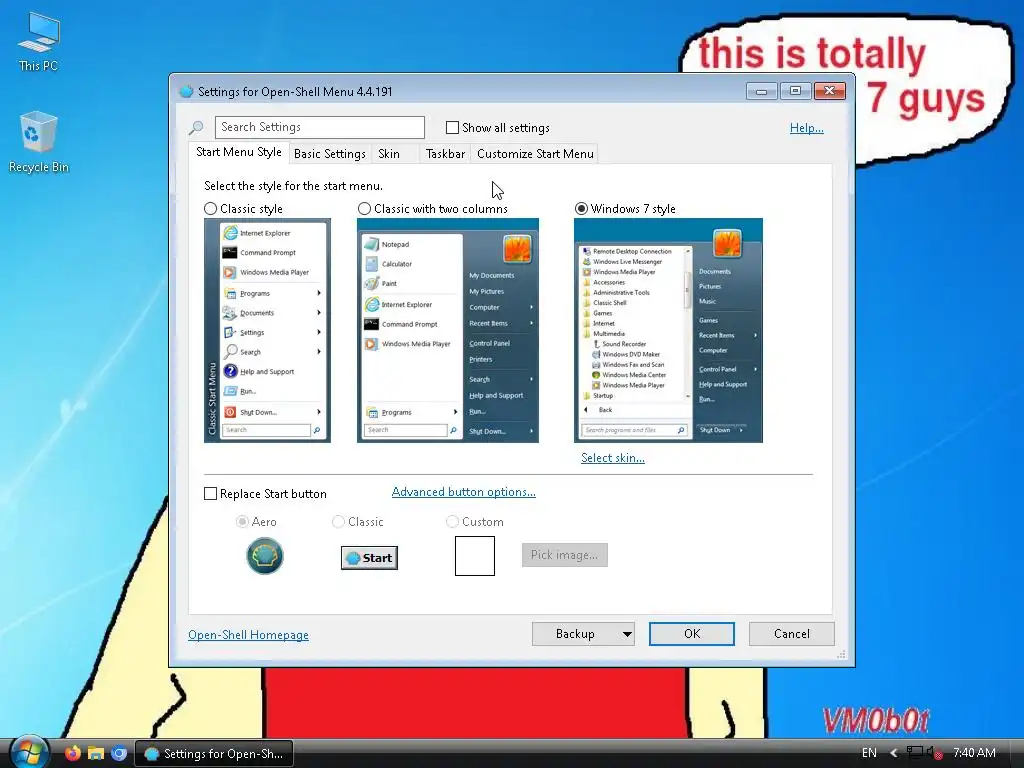Click the Settings for Open-Sh... taskbar button
Screen dimensions: 1024x768
tap(214, 754)
